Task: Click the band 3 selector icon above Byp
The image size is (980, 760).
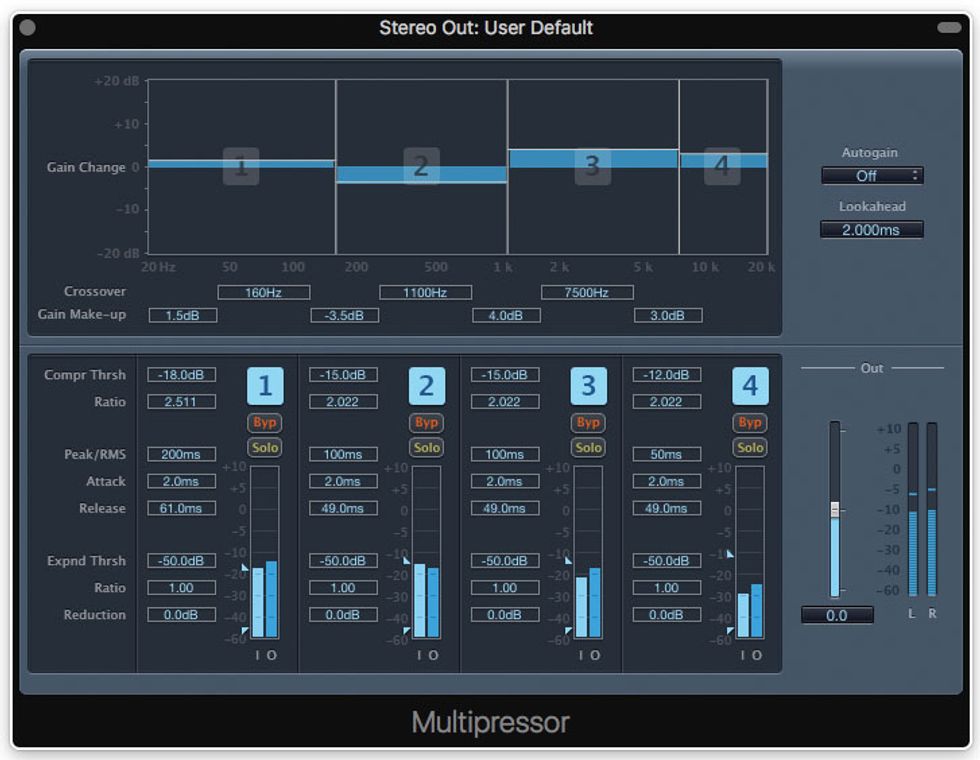Action: click(x=588, y=384)
